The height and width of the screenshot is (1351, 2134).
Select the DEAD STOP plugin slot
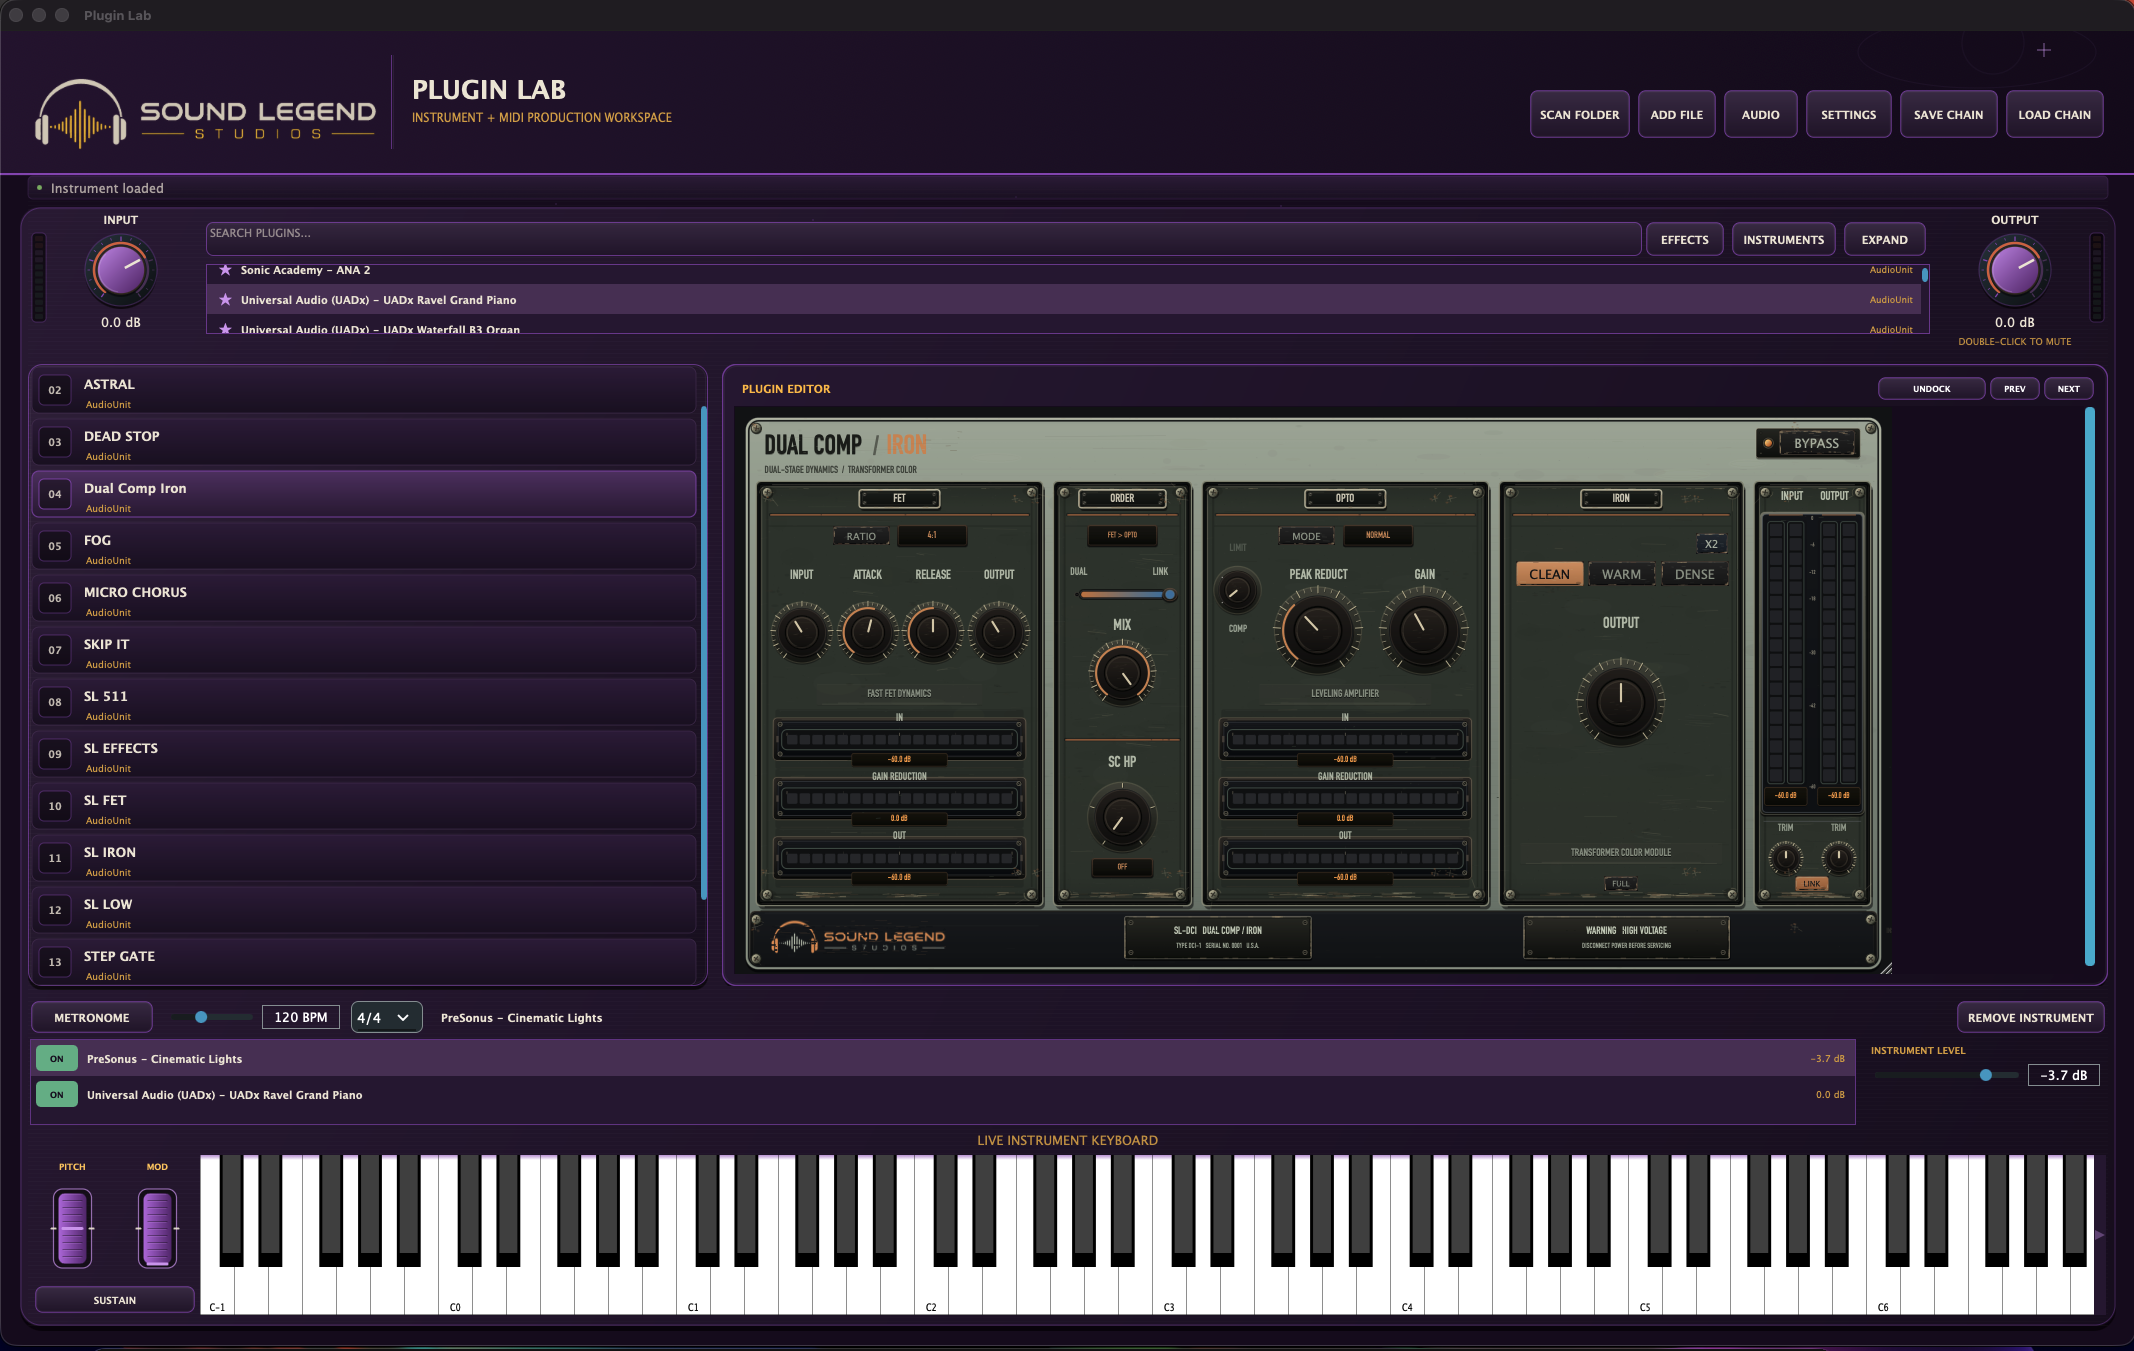(364, 443)
